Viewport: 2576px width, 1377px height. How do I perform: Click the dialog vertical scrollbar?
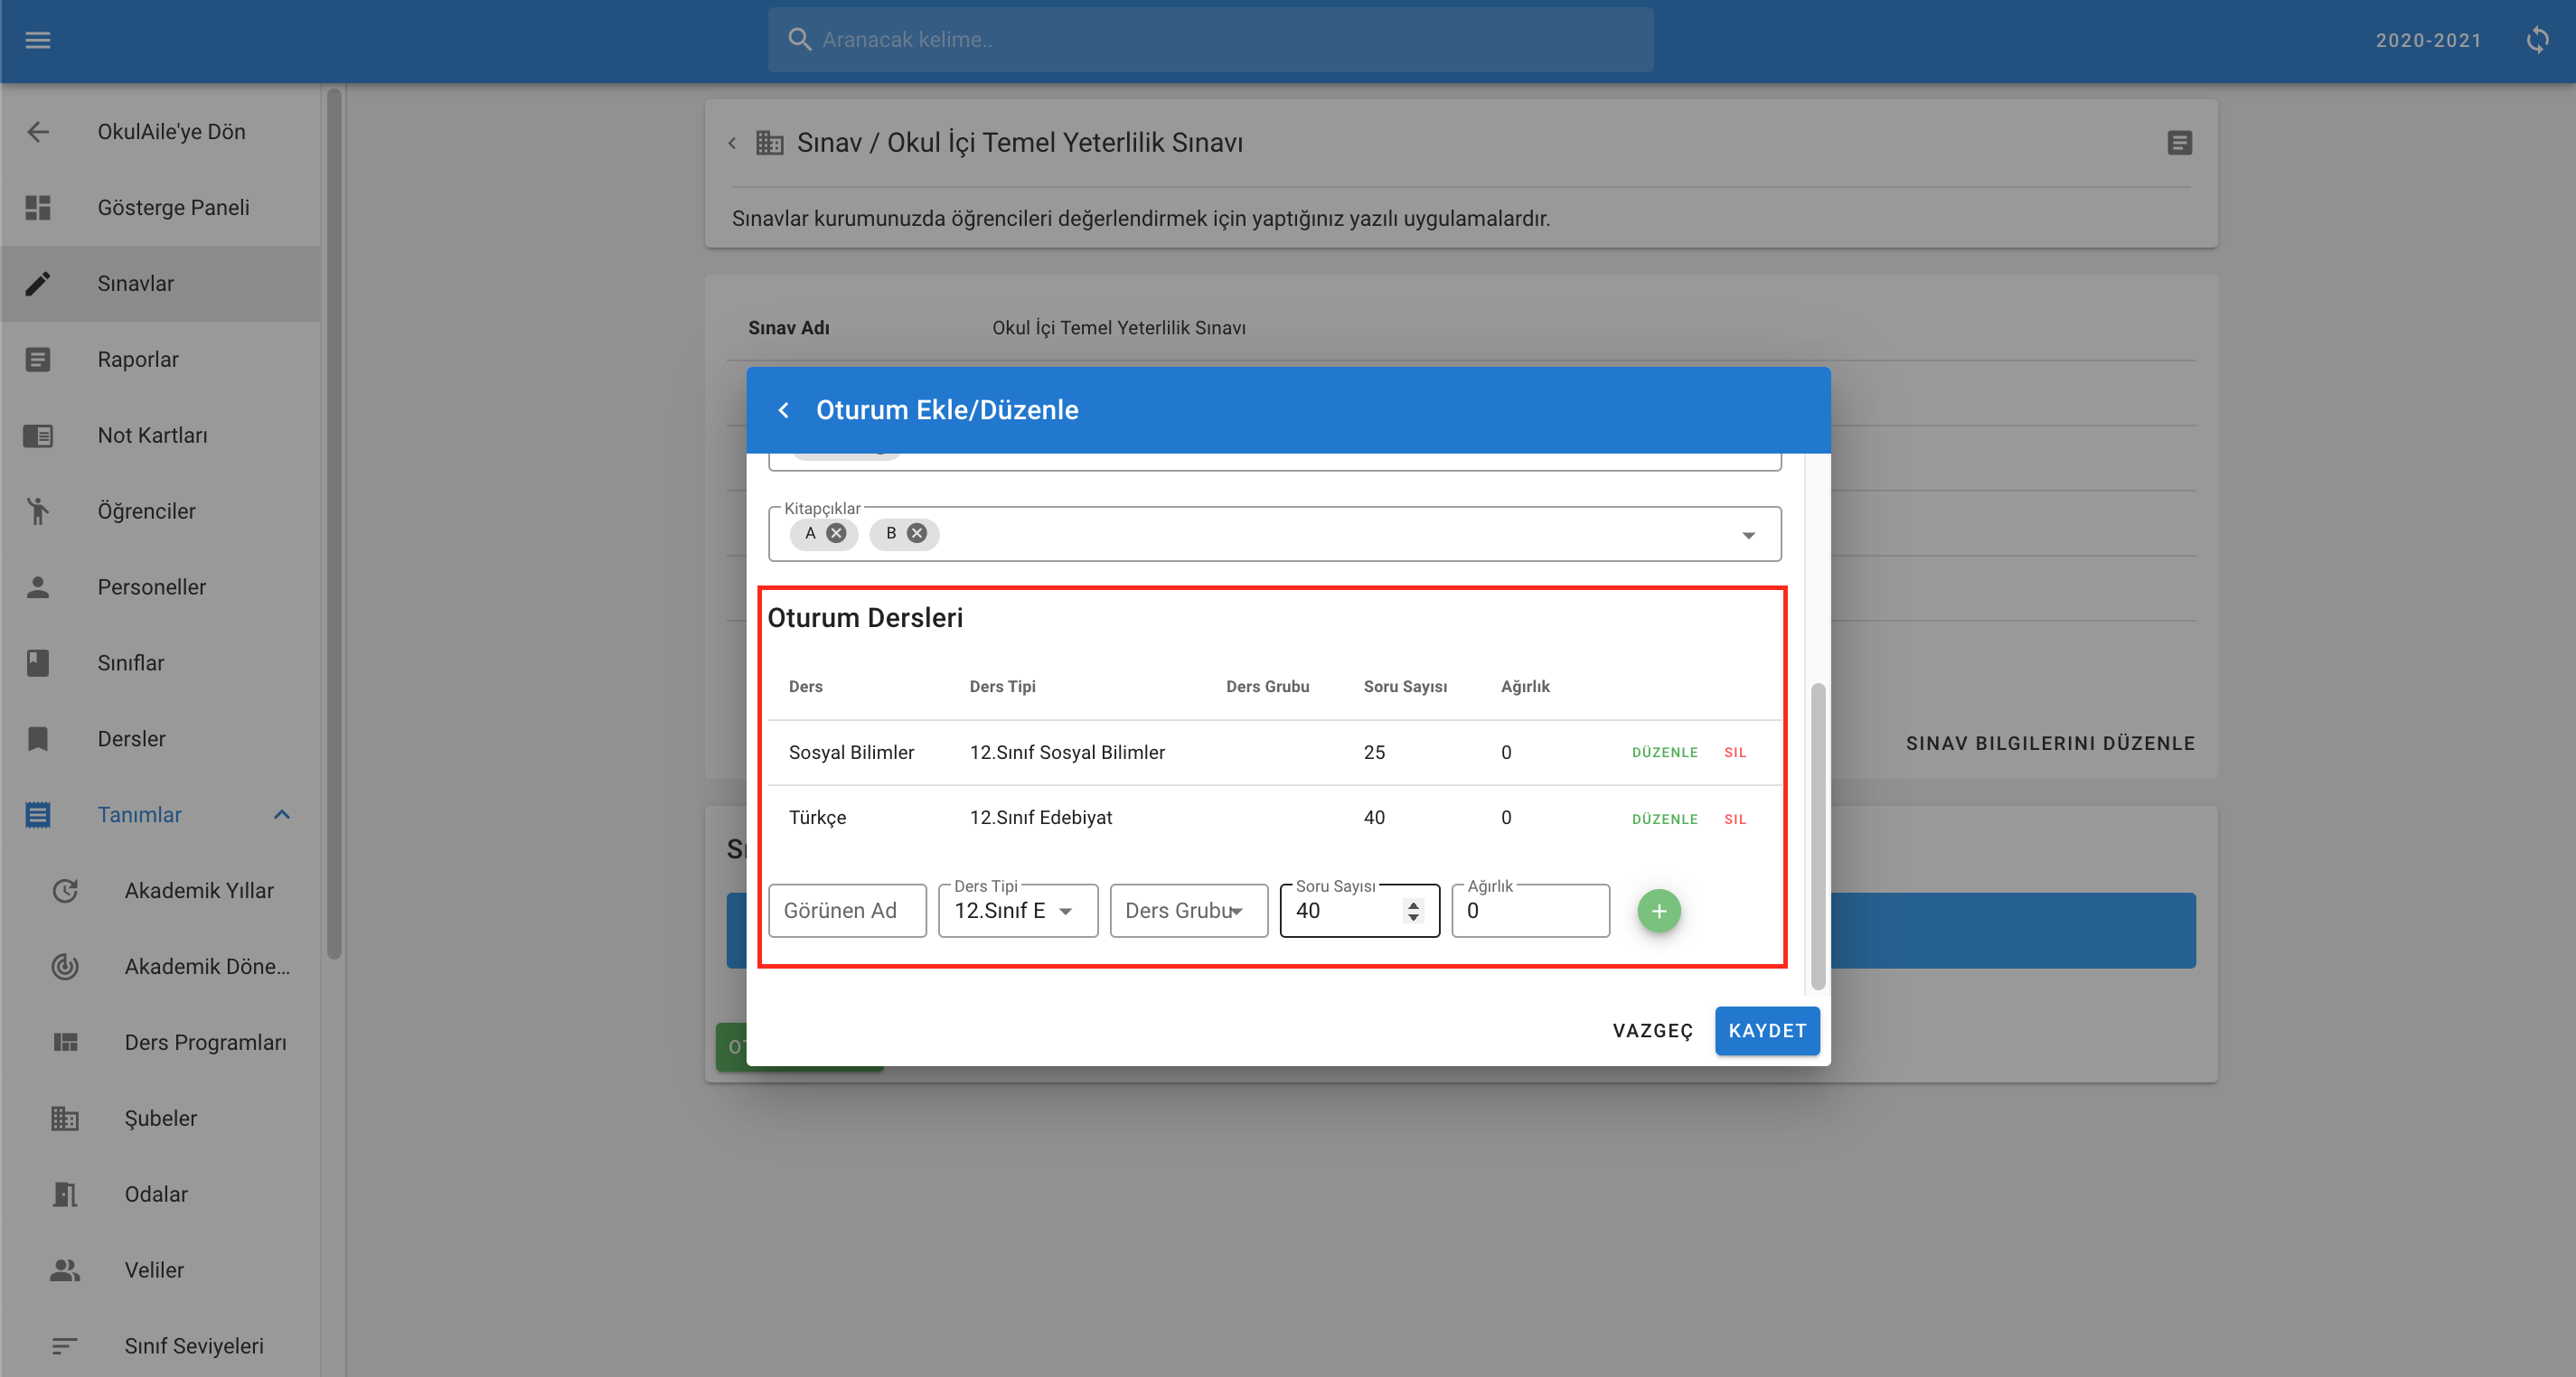(1817, 837)
